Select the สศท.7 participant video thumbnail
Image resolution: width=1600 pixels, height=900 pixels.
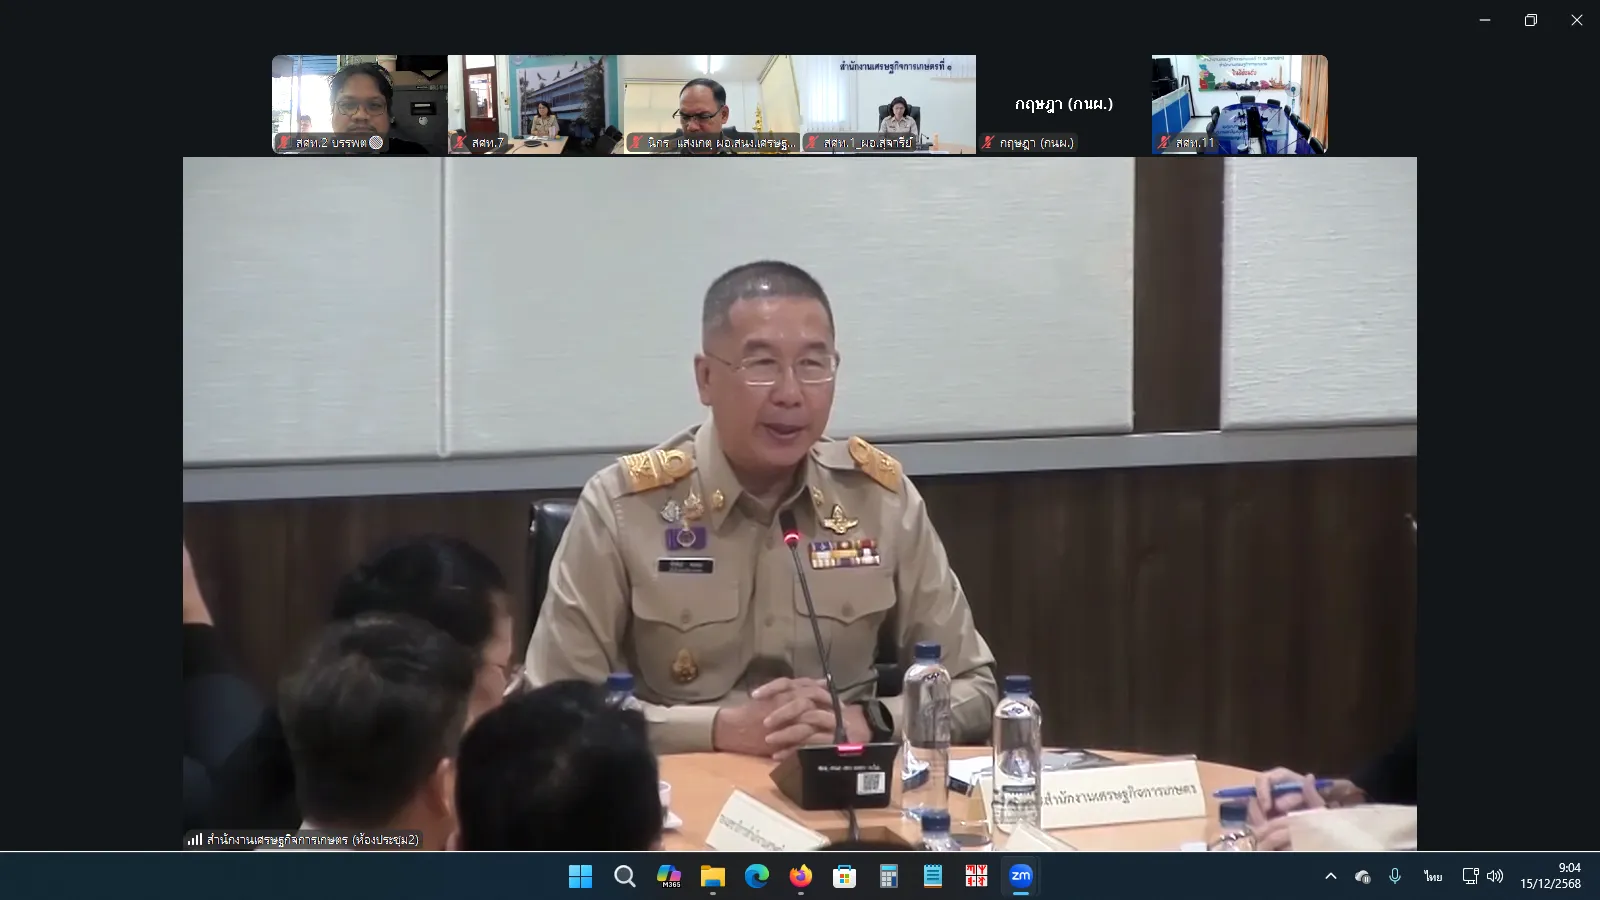[535, 104]
